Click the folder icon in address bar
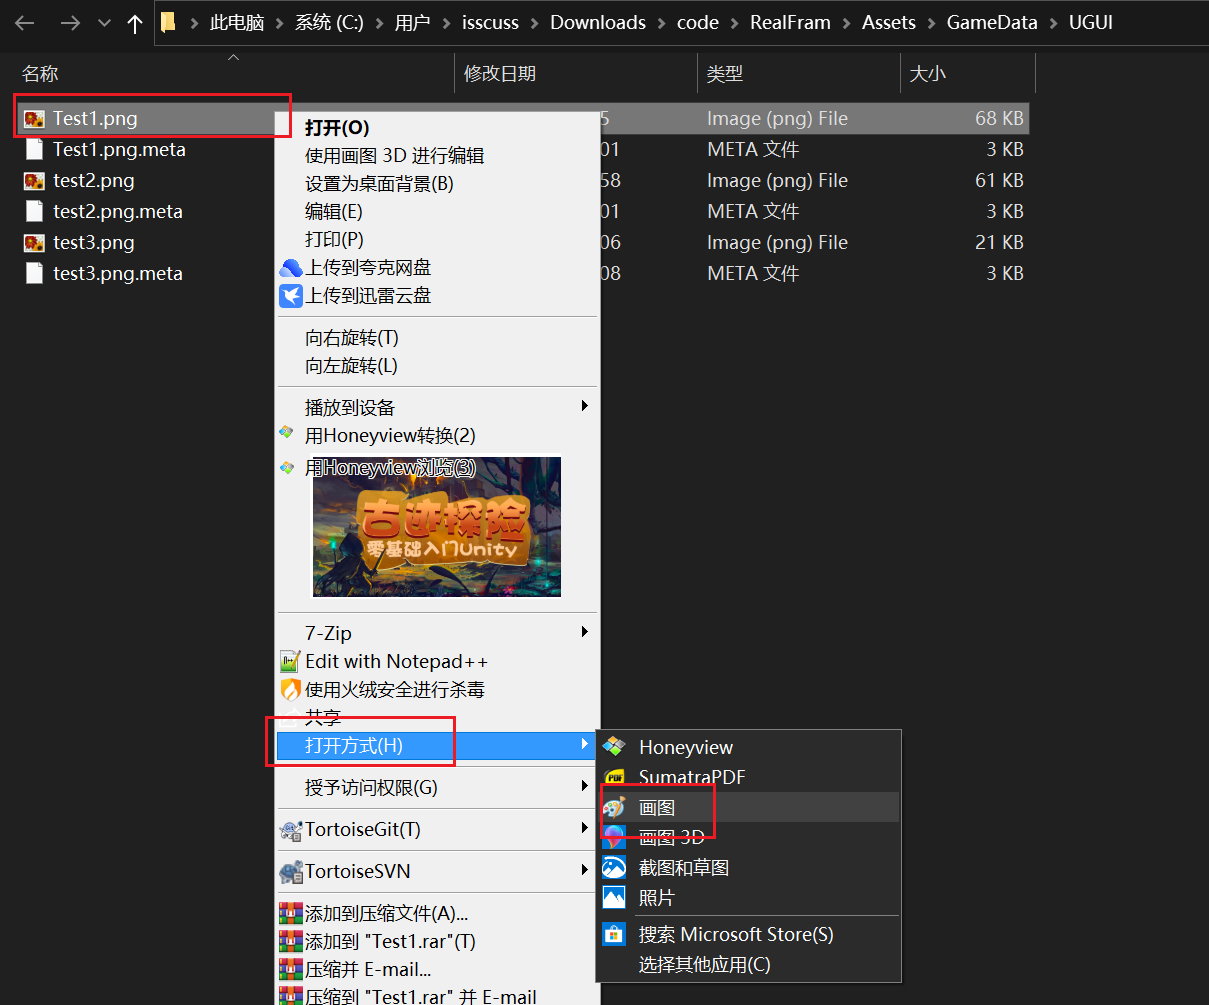This screenshot has width=1209, height=1005. click(x=168, y=22)
